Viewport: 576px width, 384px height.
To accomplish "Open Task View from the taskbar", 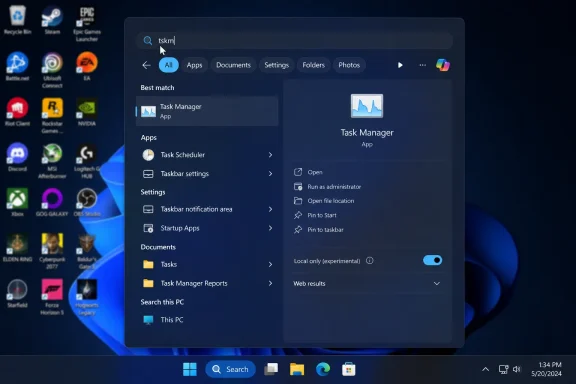I will (271, 369).
